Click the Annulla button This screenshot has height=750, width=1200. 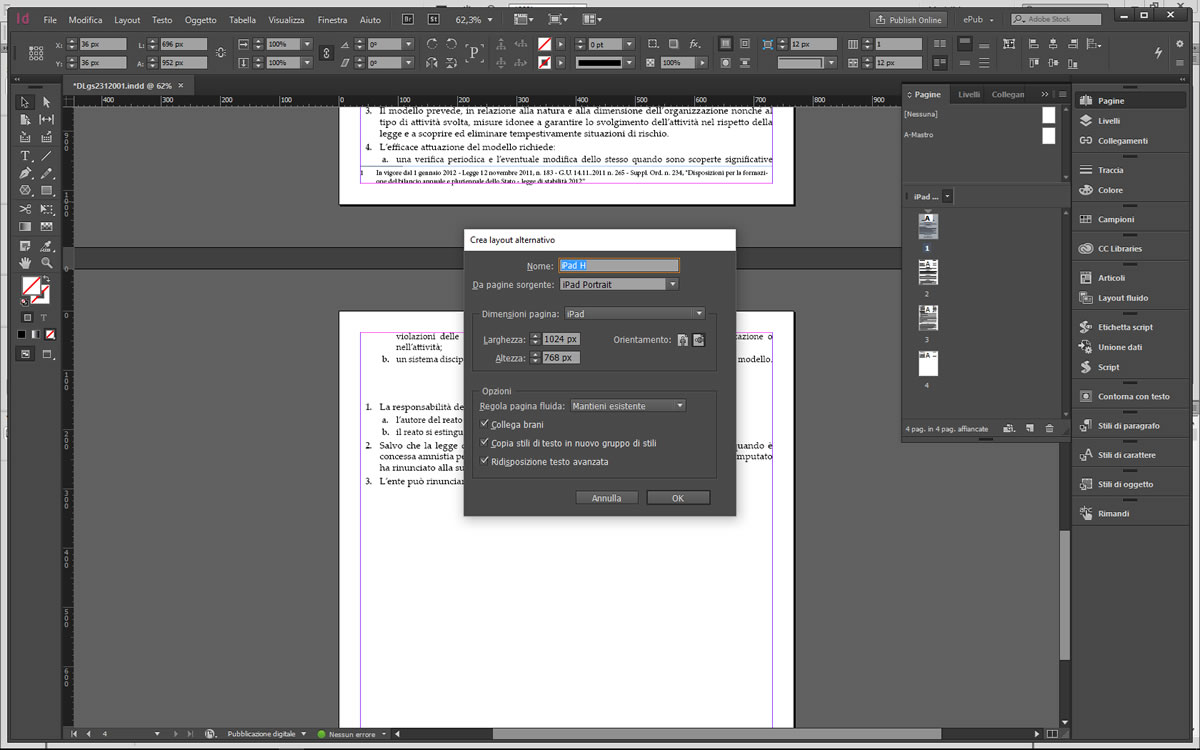pyautogui.click(x=606, y=498)
